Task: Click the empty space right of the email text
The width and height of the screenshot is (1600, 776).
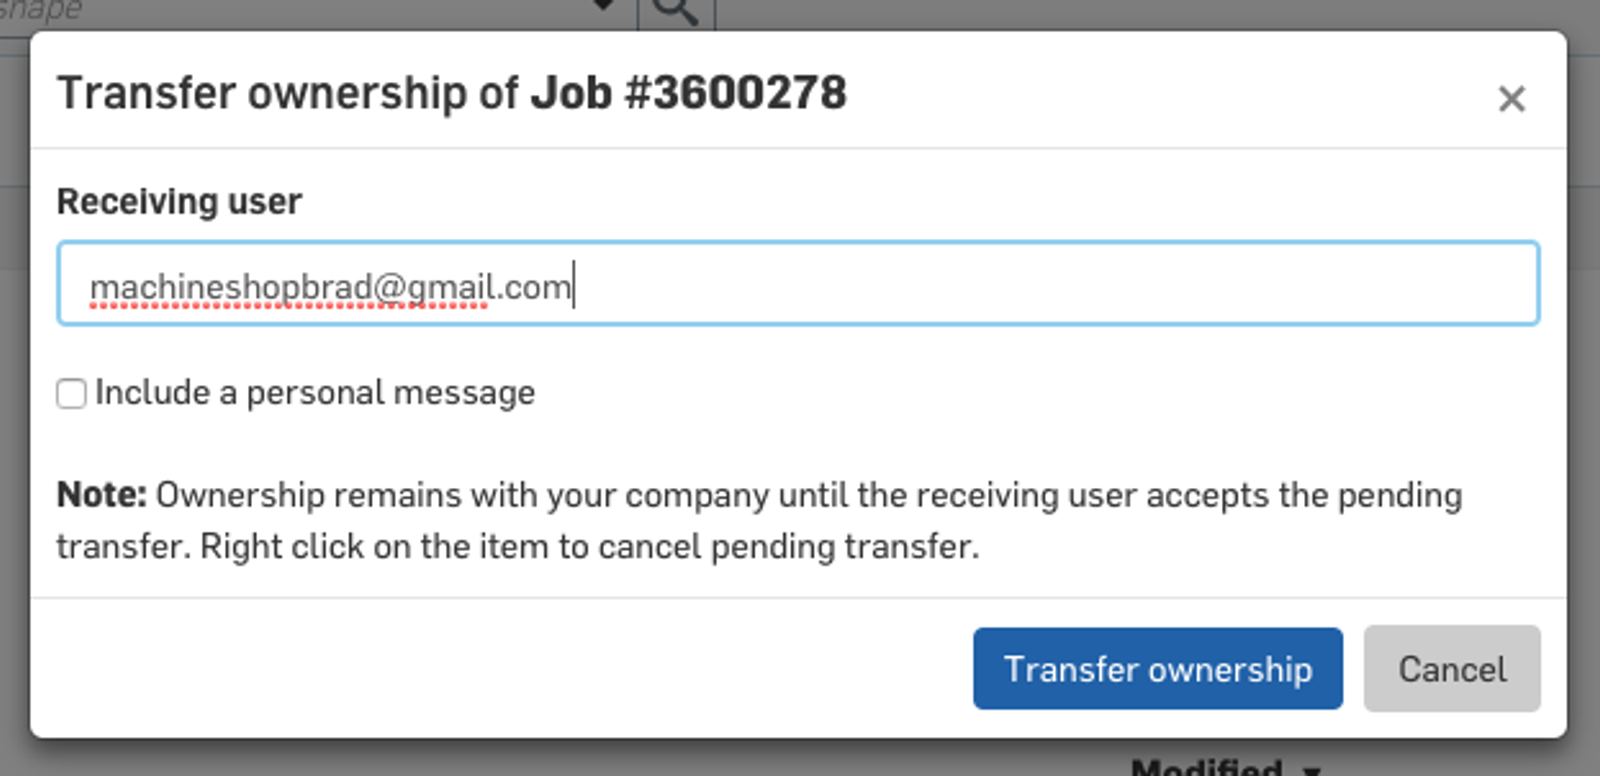Action: tap(1050, 283)
